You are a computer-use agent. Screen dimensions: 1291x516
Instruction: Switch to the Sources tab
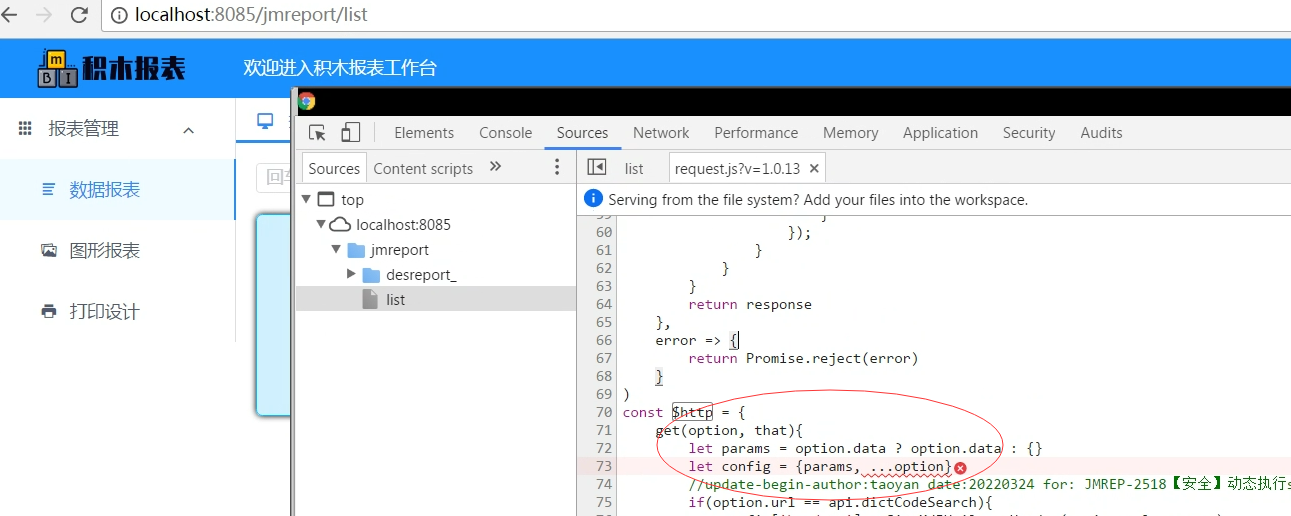click(x=583, y=132)
